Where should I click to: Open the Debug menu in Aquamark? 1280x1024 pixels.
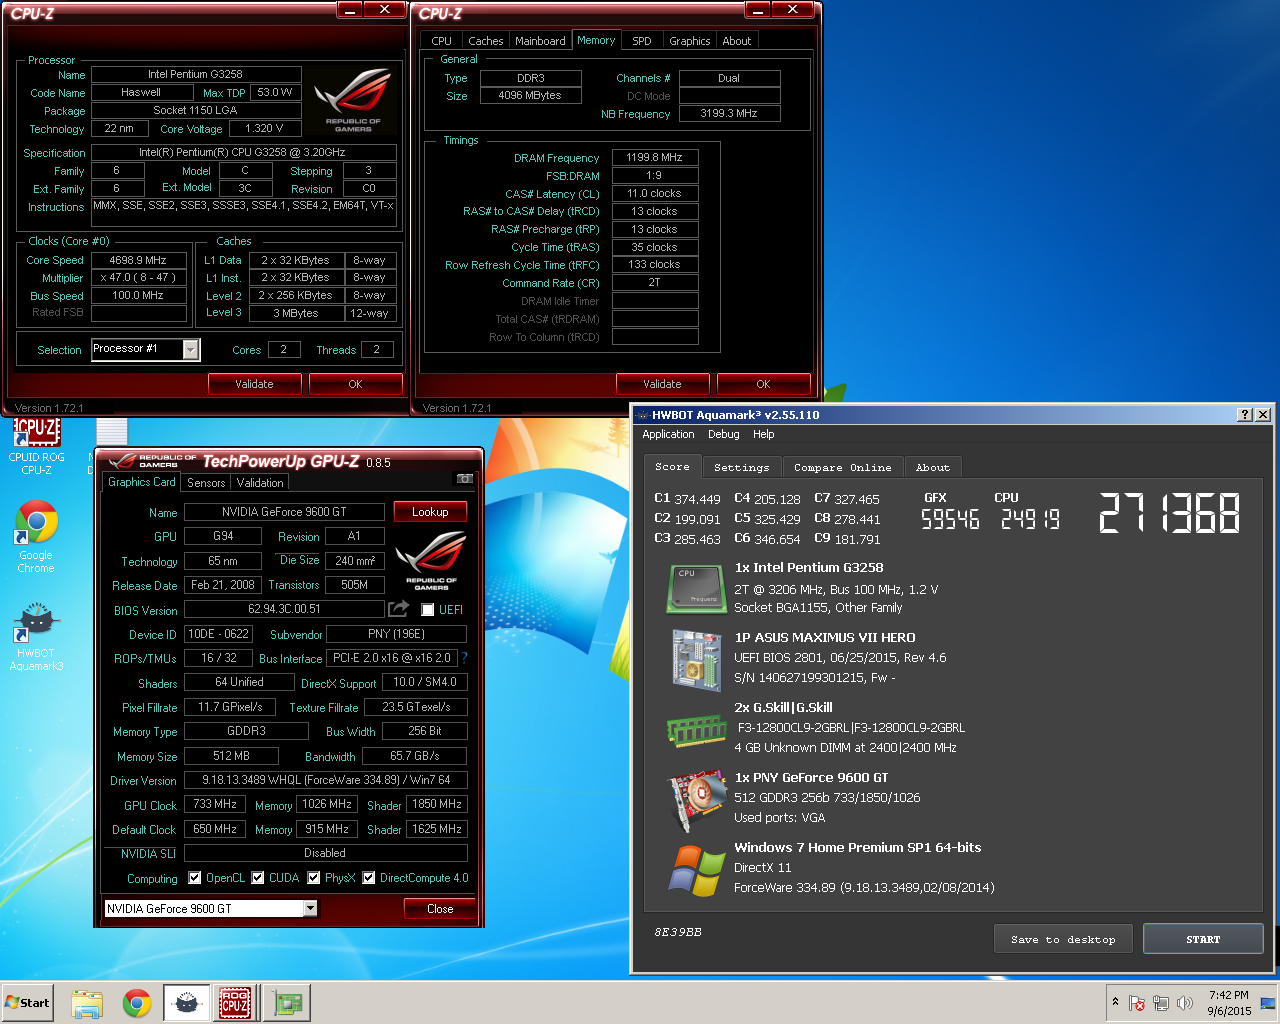click(724, 434)
